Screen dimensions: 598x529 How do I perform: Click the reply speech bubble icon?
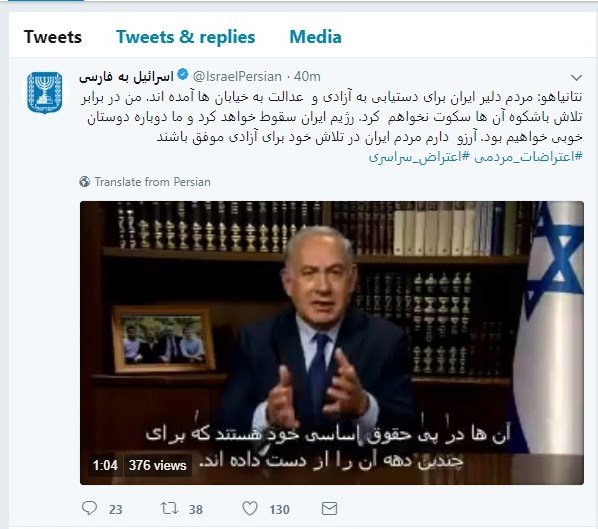point(90,508)
